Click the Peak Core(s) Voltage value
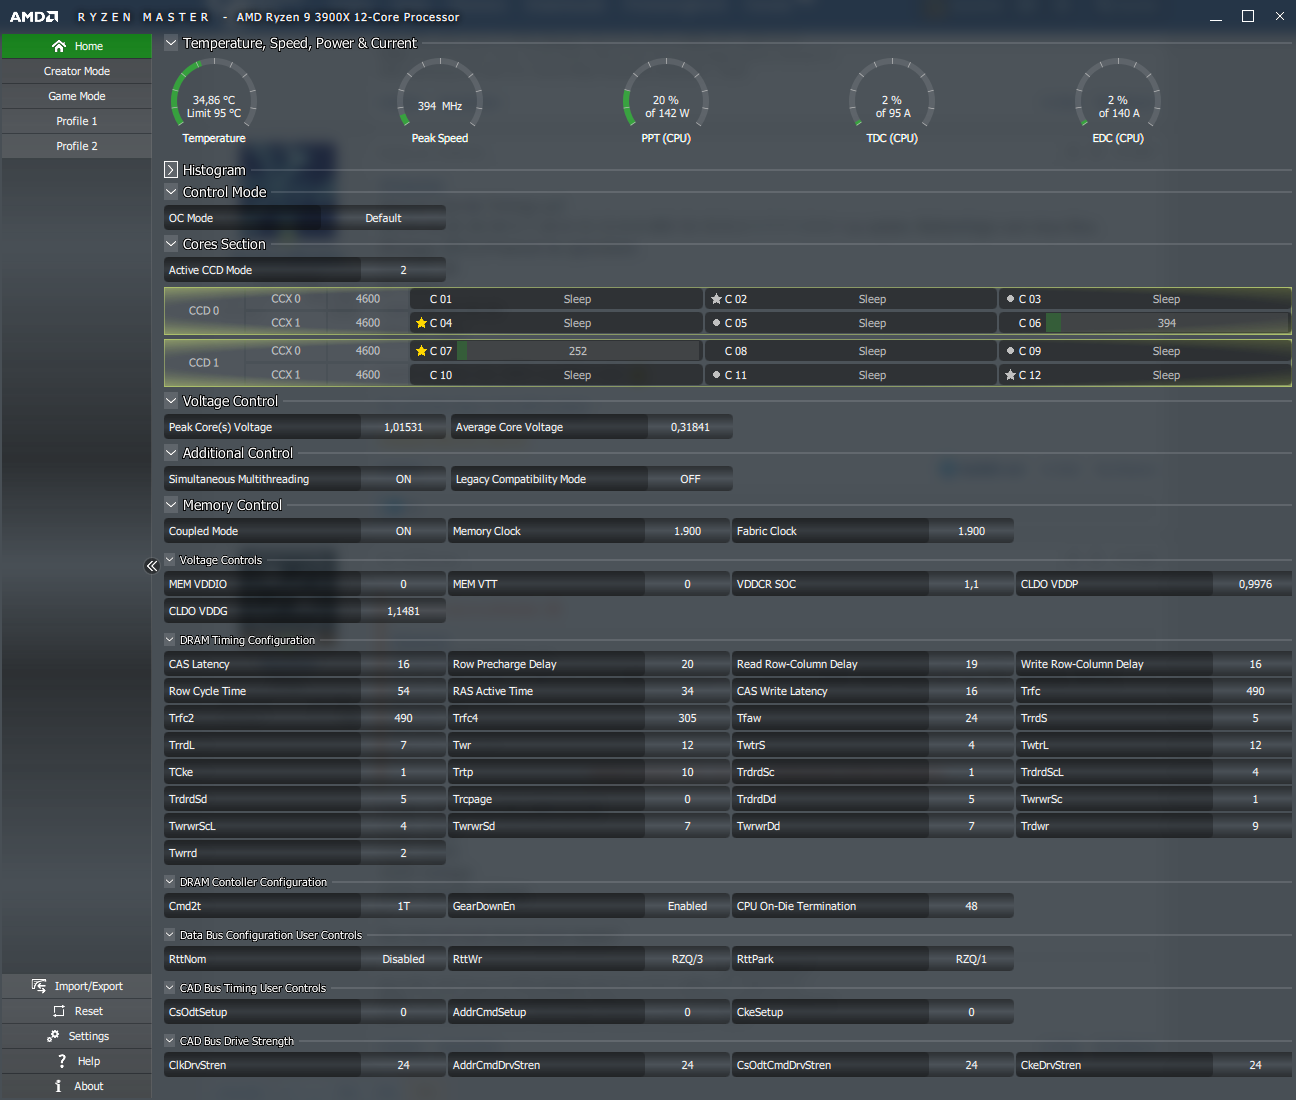The image size is (1296, 1100). [403, 427]
